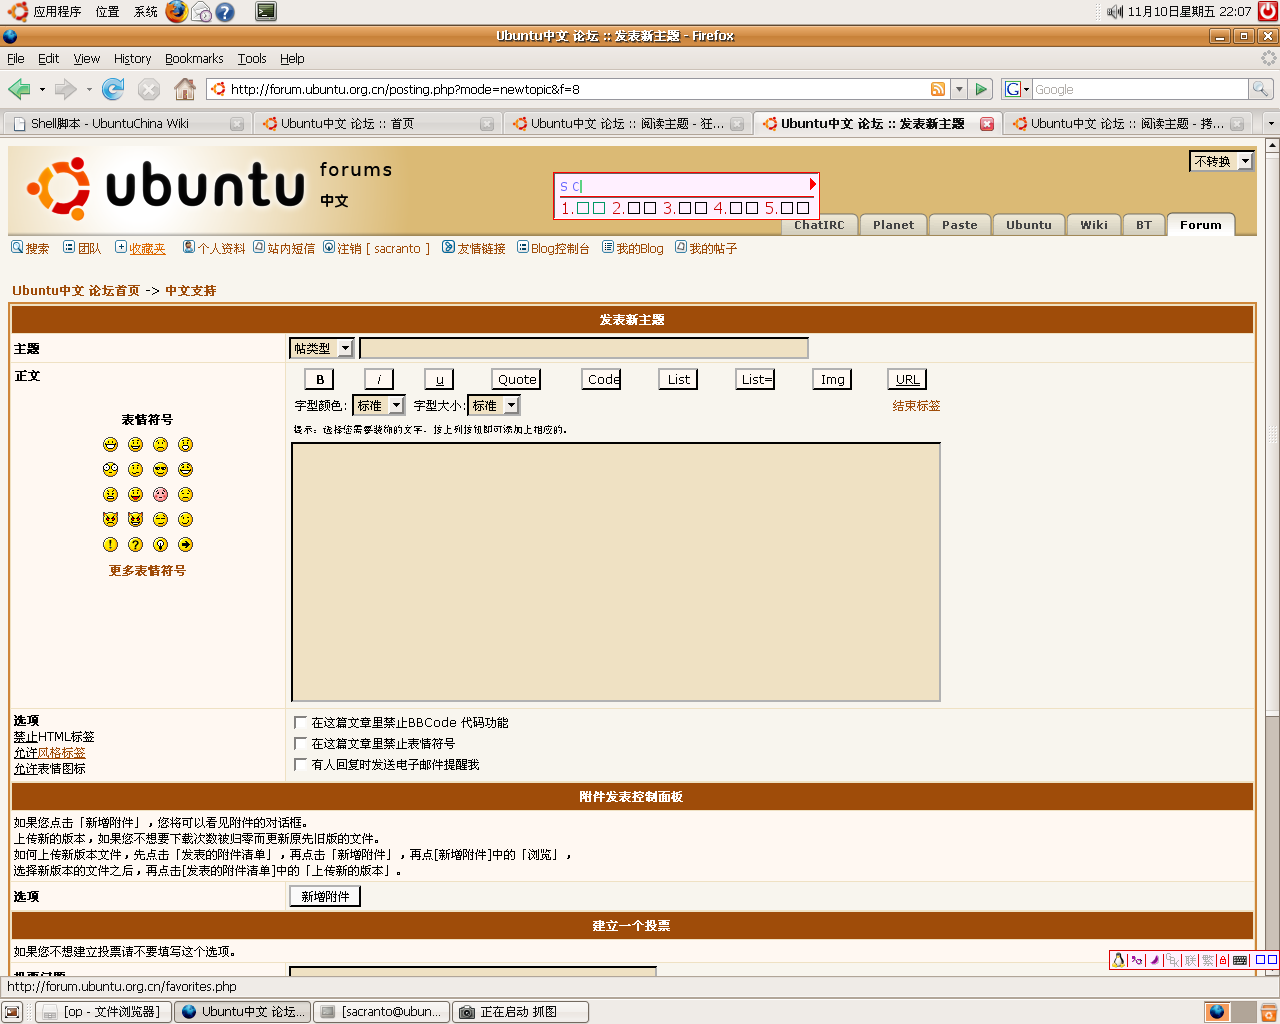Insert the blushing pink smiley
Screen dimensions: 1280x1024
click(160, 494)
